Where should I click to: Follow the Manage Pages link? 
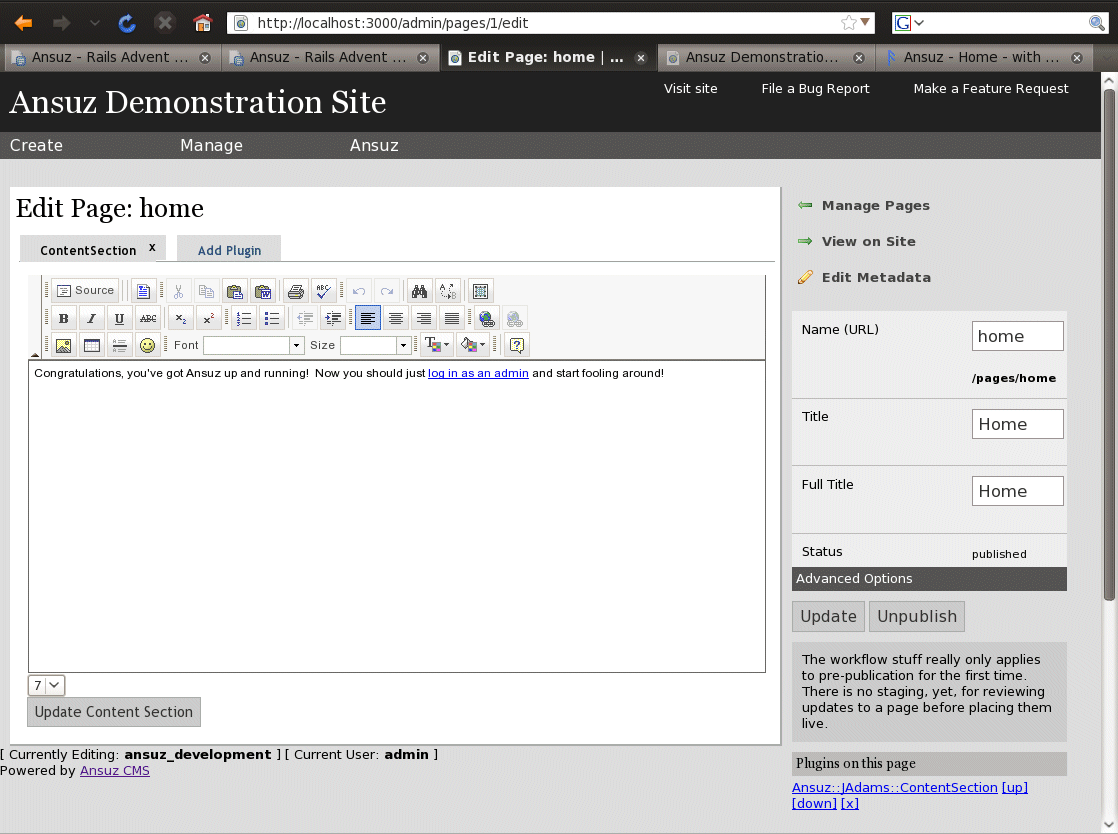pyautogui.click(x=876, y=205)
